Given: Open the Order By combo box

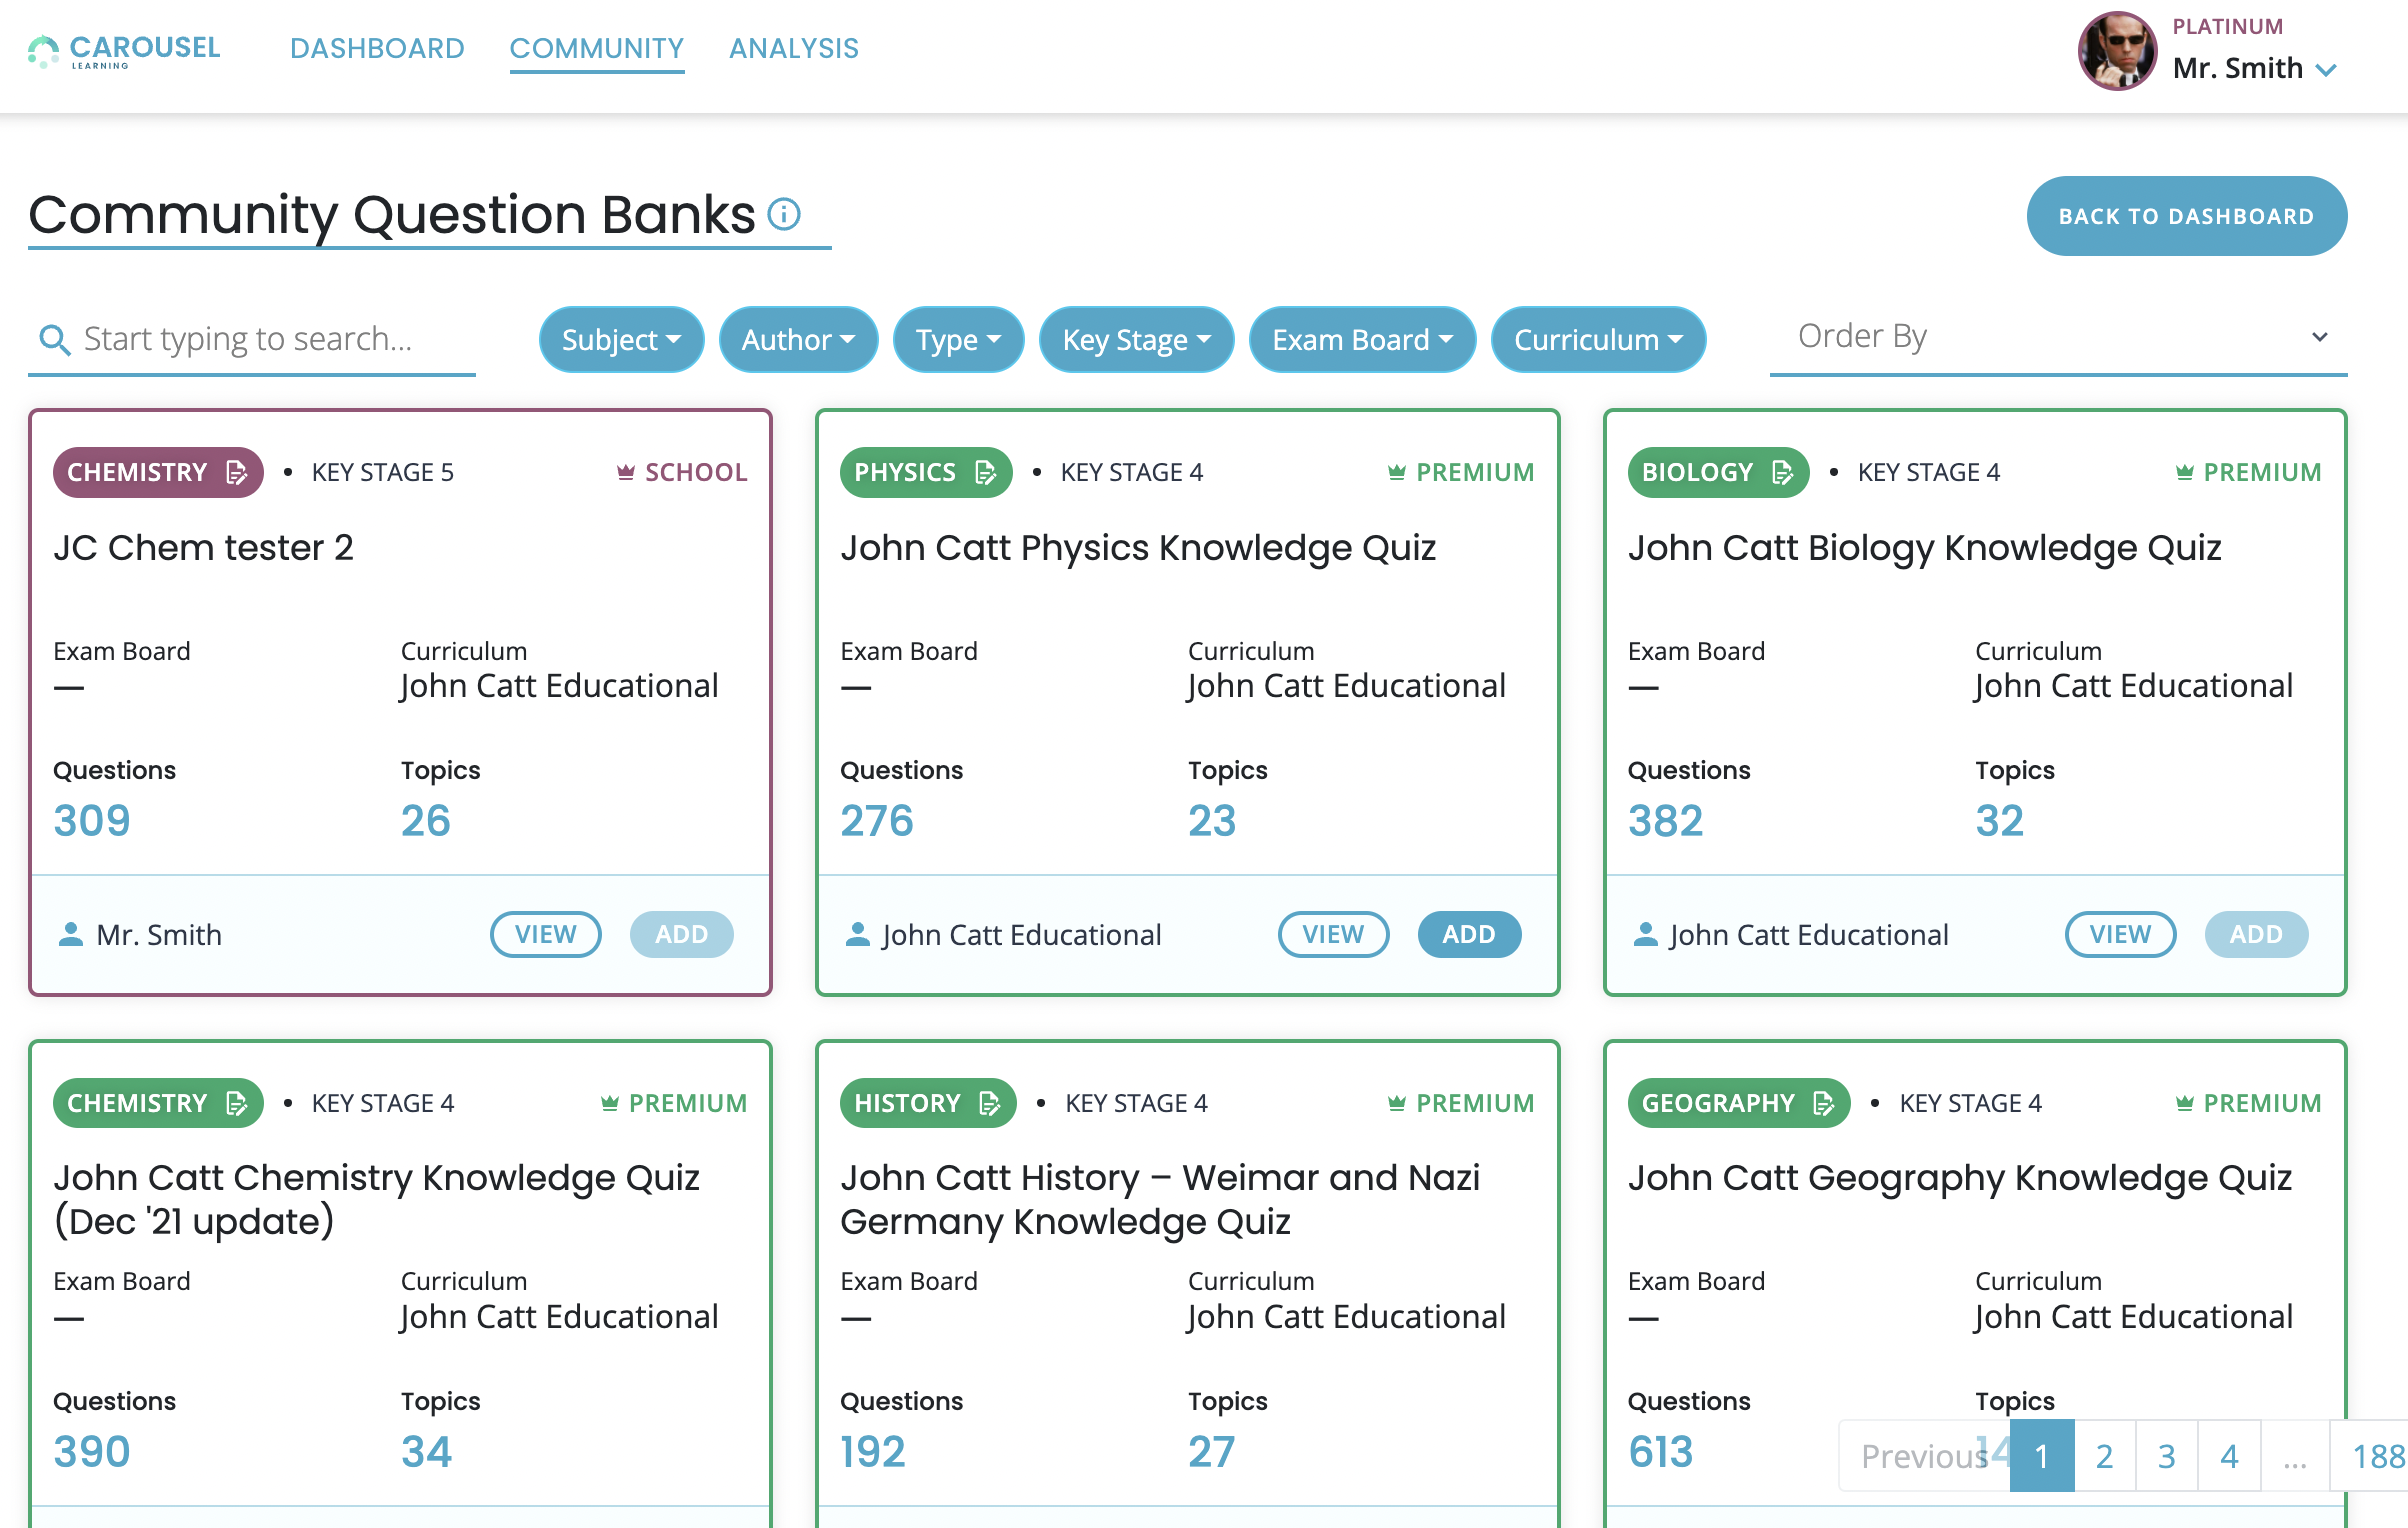Looking at the screenshot, I should tap(2058, 337).
